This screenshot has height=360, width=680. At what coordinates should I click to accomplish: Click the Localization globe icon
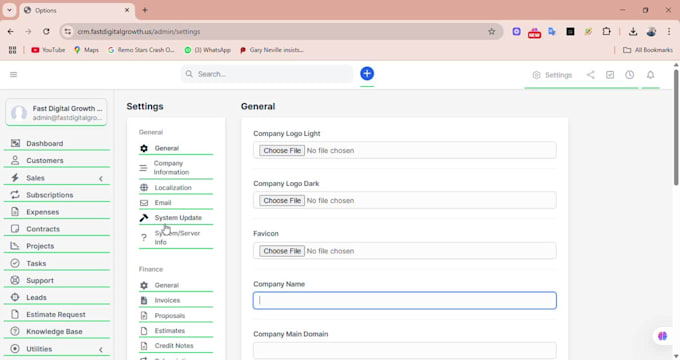coord(144,187)
